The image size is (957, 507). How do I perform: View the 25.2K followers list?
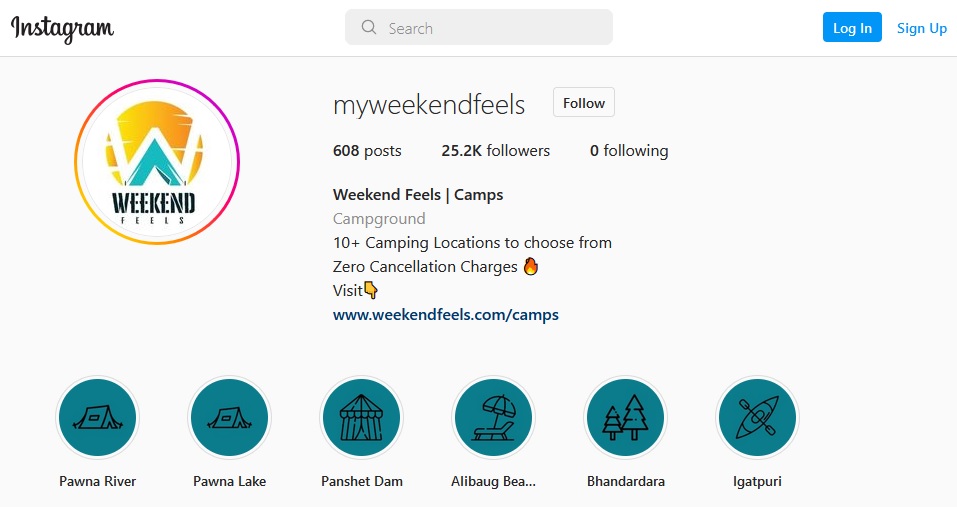[495, 151]
